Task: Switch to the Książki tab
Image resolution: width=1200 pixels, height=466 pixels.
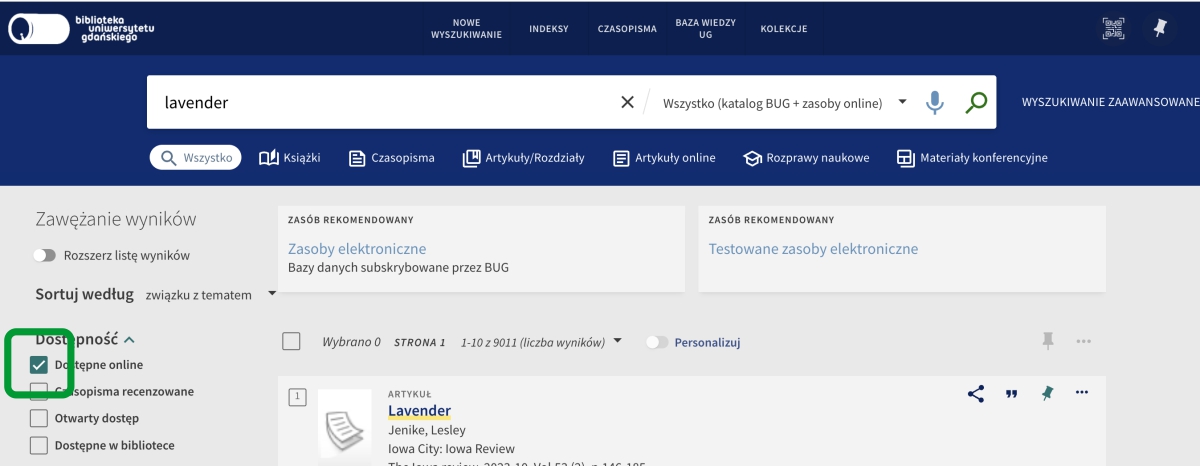Action: point(289,158)
